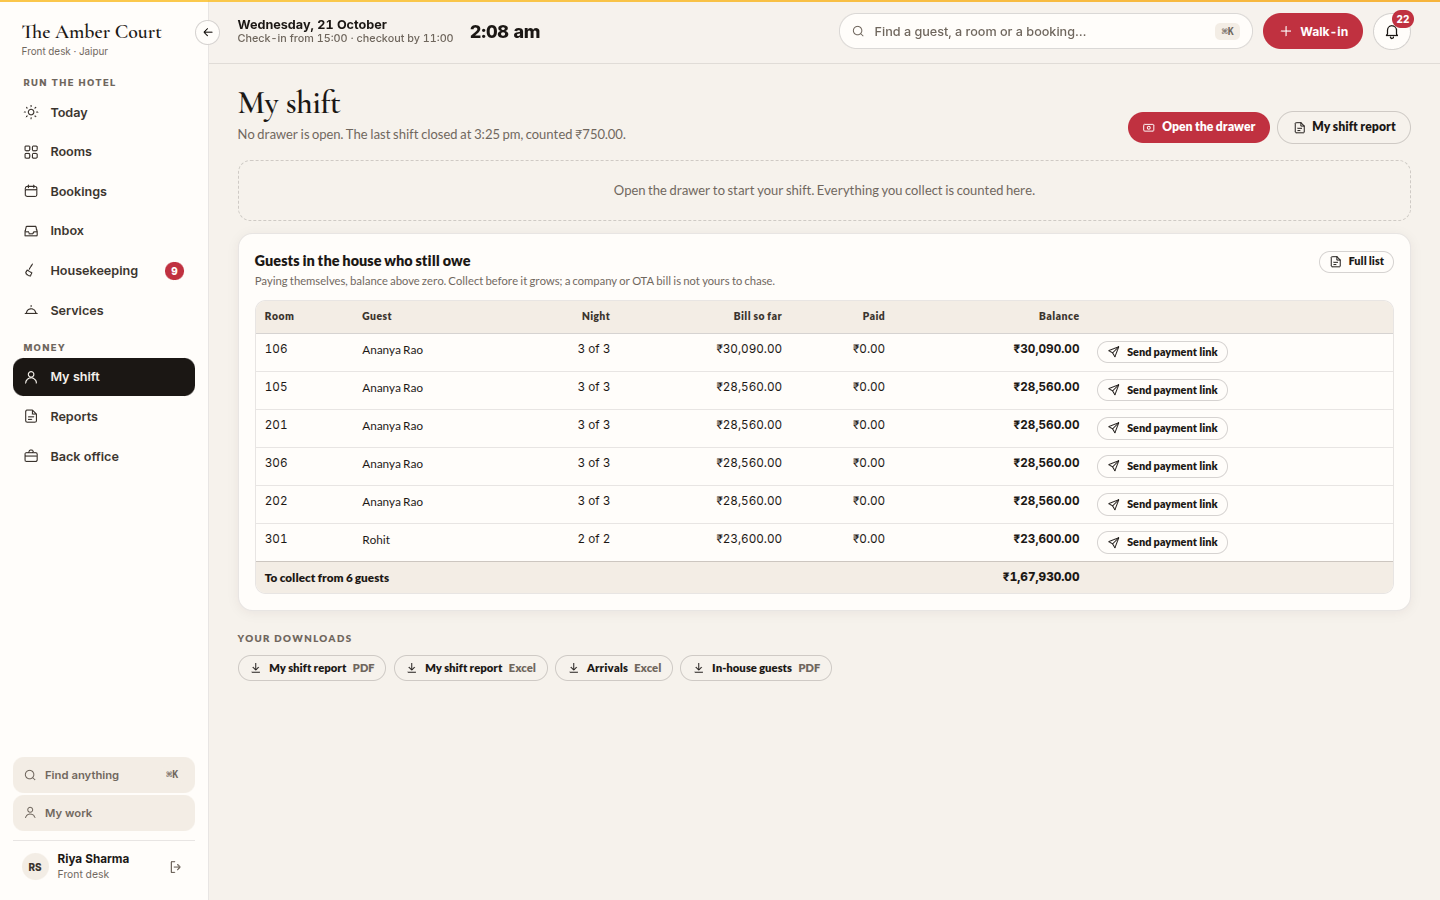This screenshot has width=1440, height=900.
Task: Click the Balance column header
Action: point(1058,316)
